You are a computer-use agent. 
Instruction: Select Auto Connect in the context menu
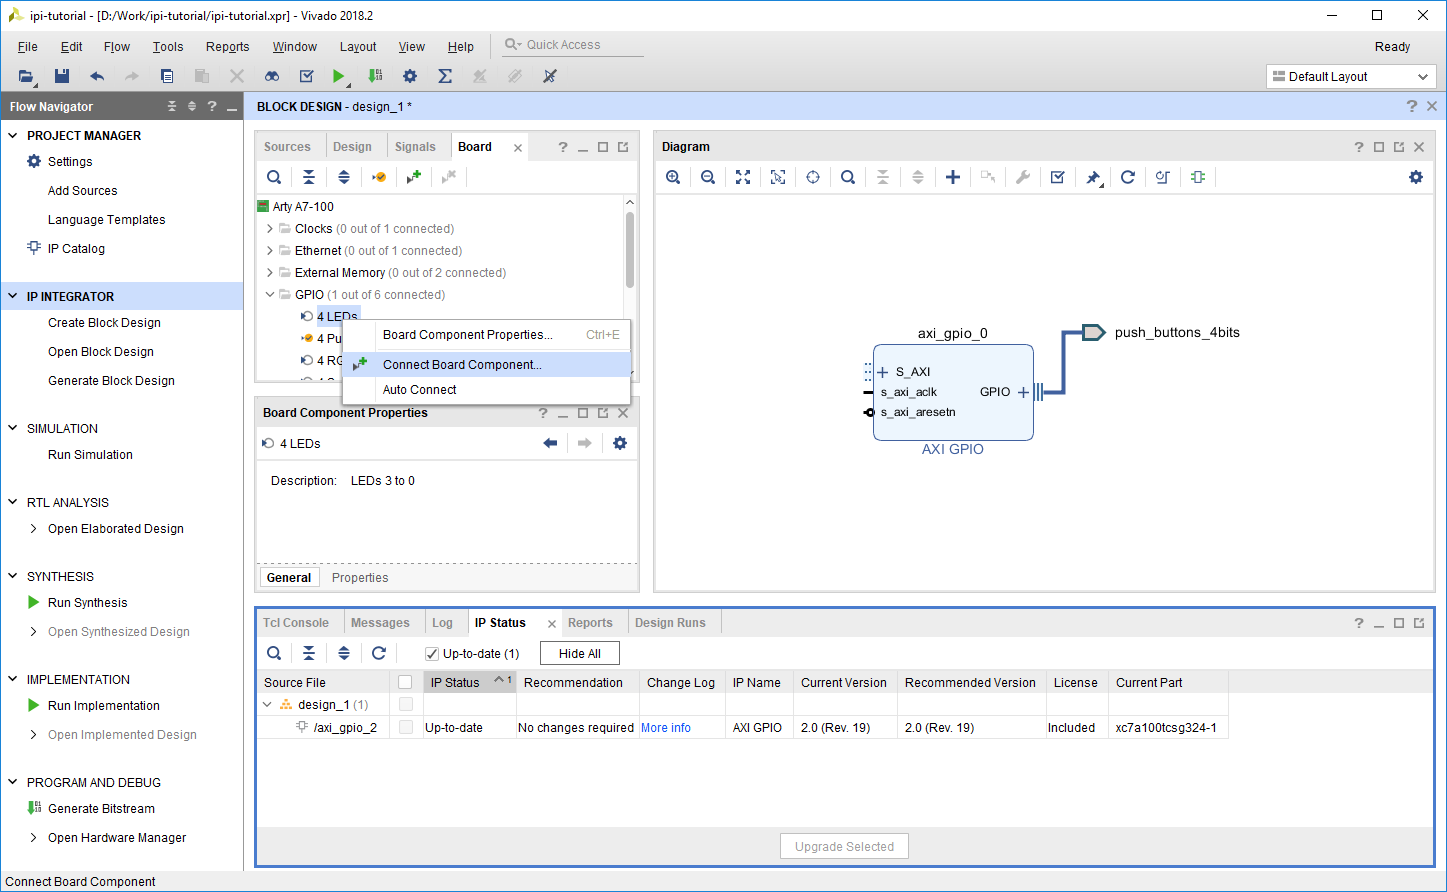pos(486,390)
